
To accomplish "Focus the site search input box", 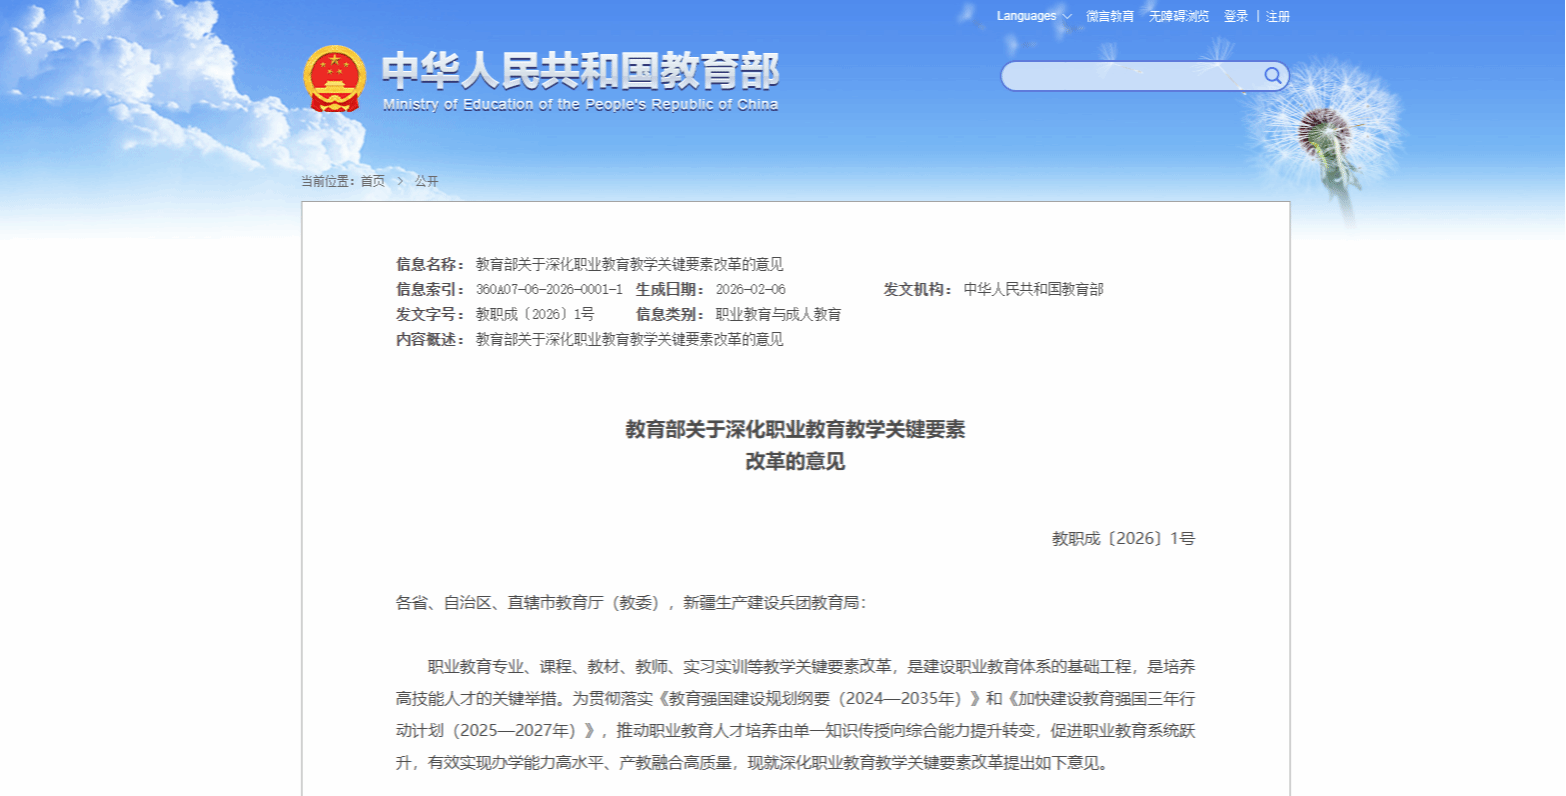I will point(1130,76).
